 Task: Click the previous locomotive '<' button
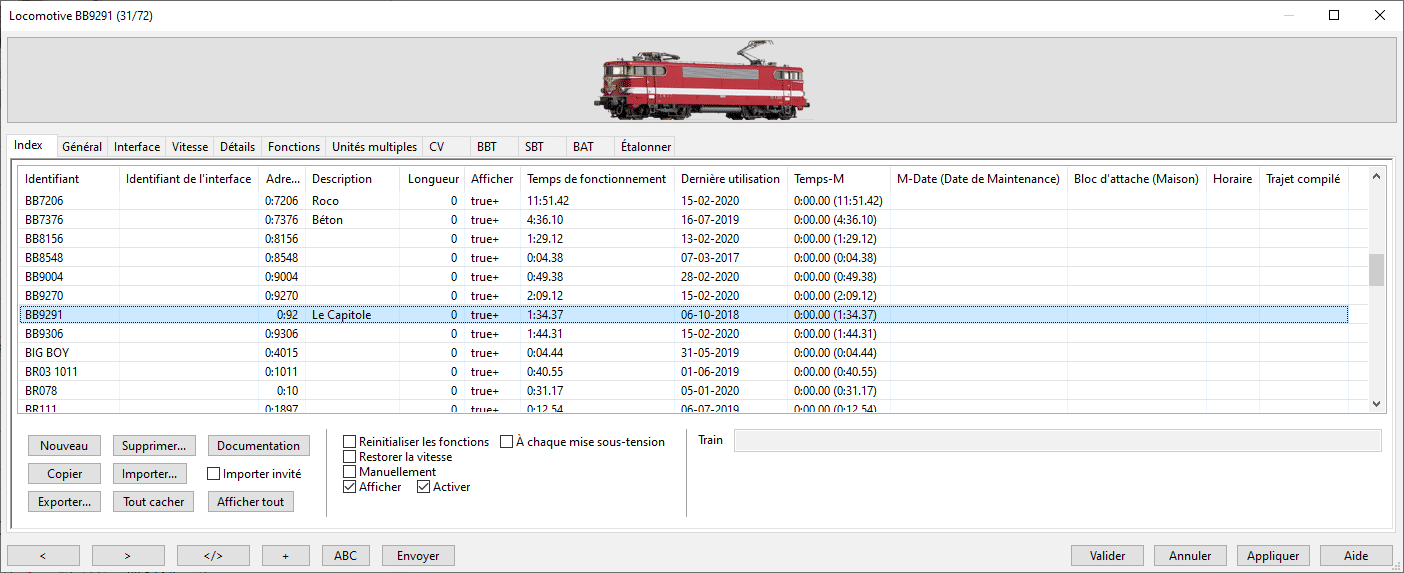point(43,556)
